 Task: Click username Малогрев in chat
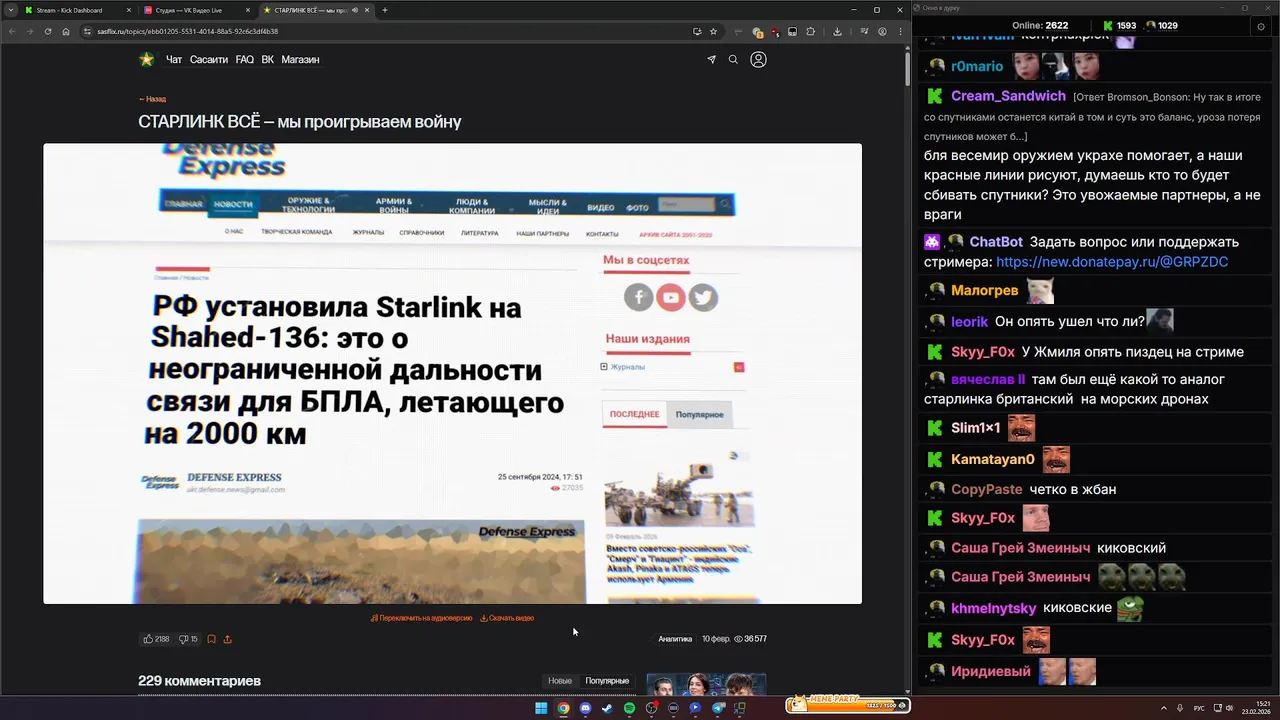[984, 290]
